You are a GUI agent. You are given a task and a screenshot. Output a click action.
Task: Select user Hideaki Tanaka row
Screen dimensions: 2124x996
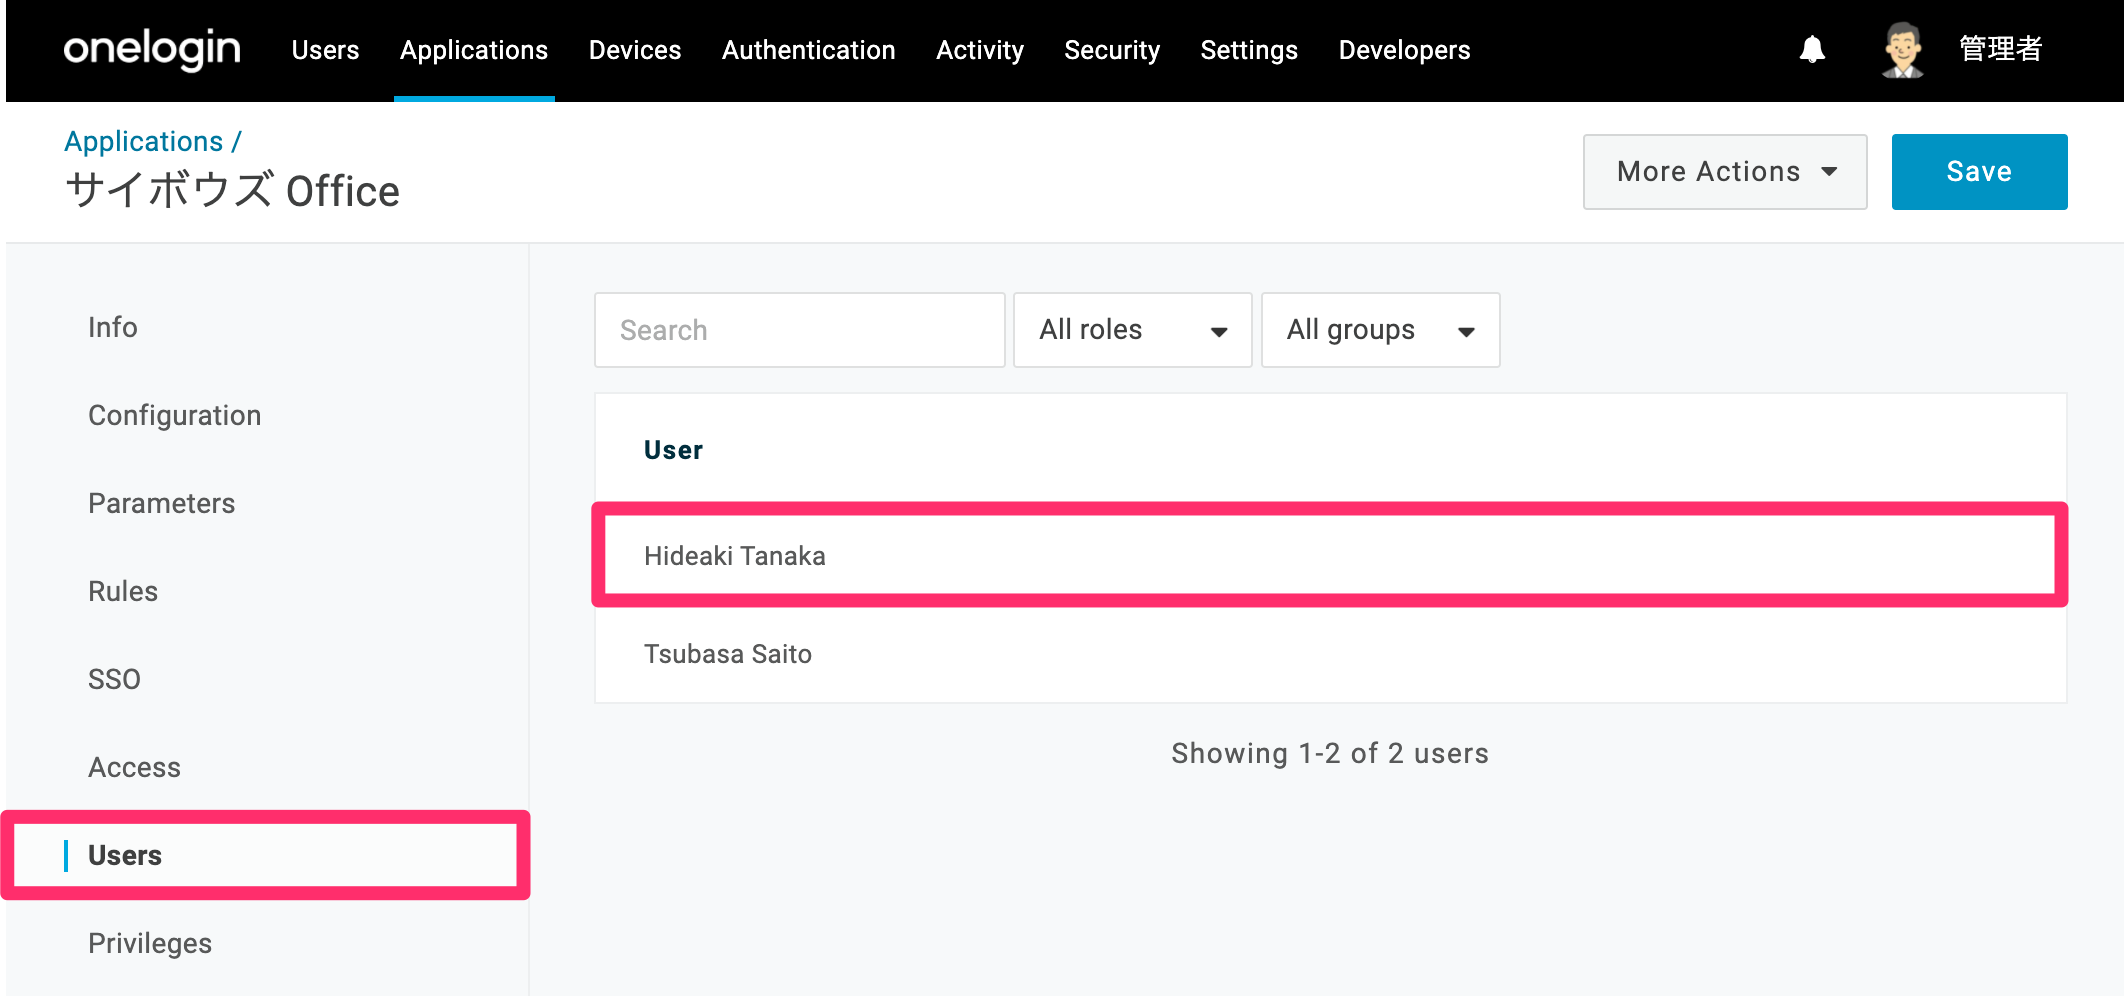click(x=1330, y=556)
